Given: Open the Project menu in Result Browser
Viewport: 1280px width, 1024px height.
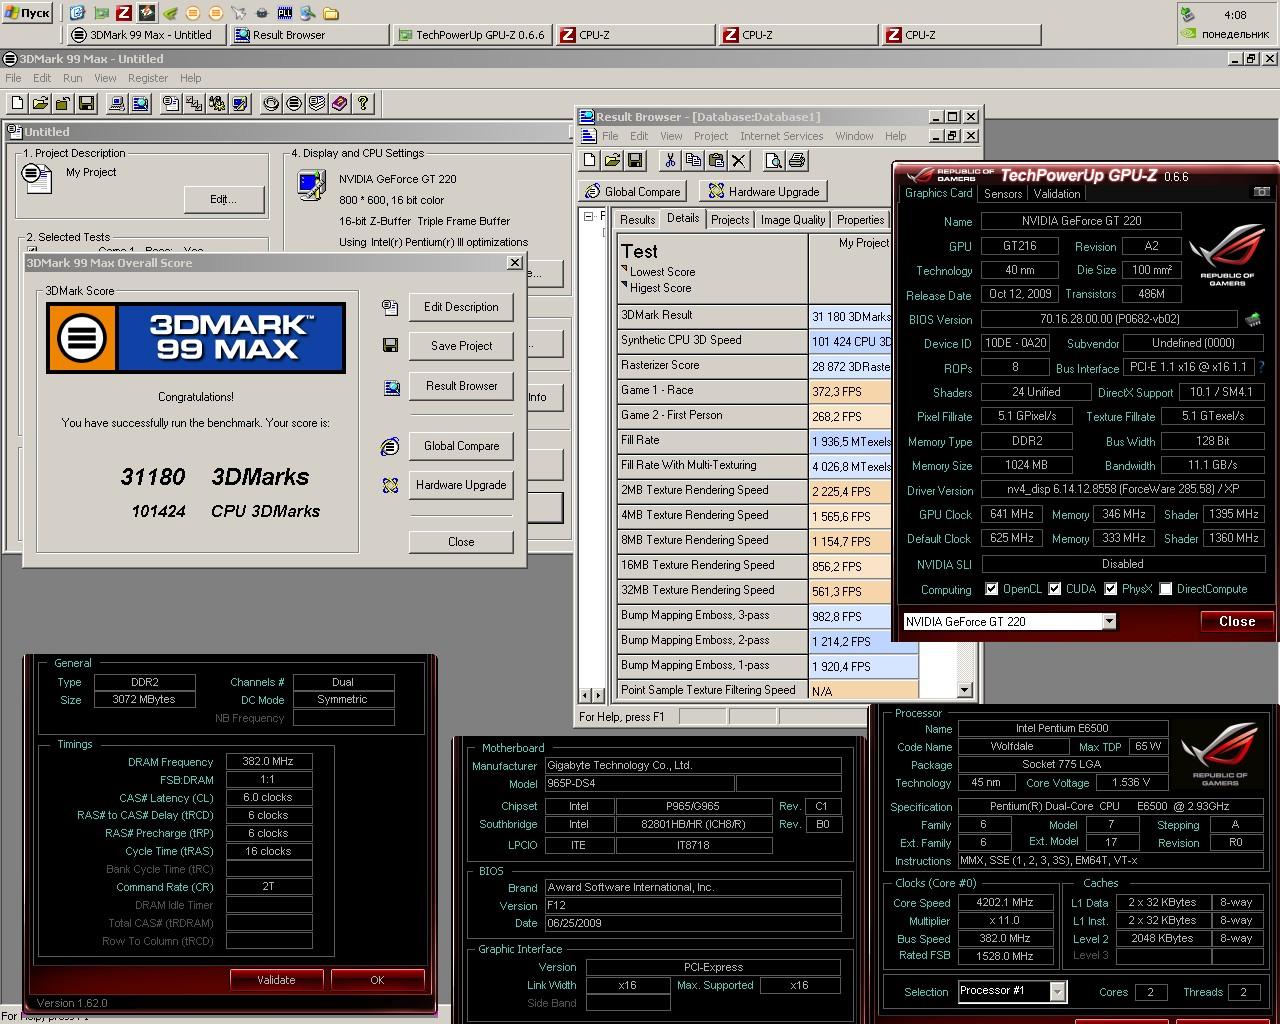Looking at the screenshot, I should 711,136.
